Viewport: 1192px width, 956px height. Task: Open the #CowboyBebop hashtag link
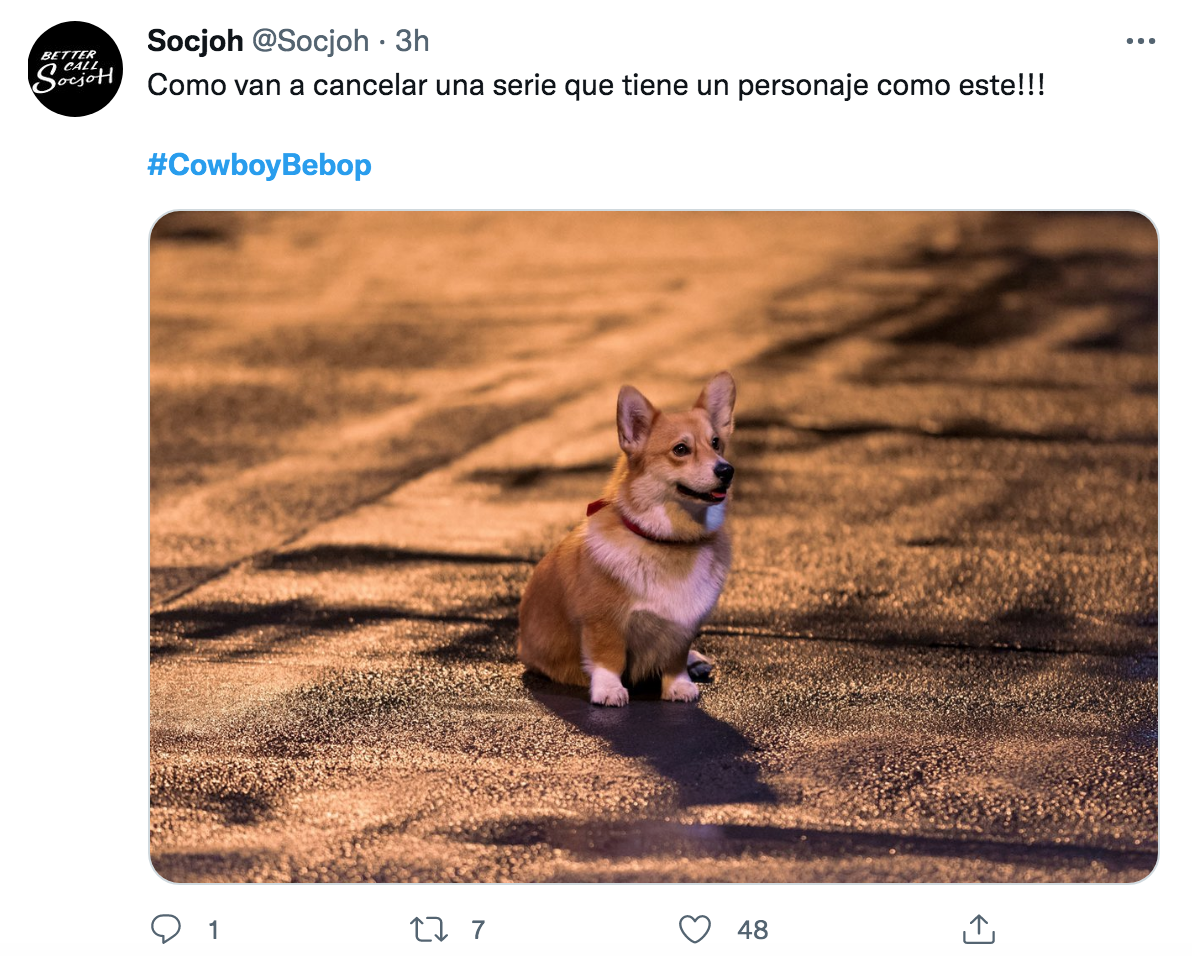point(259,165)
